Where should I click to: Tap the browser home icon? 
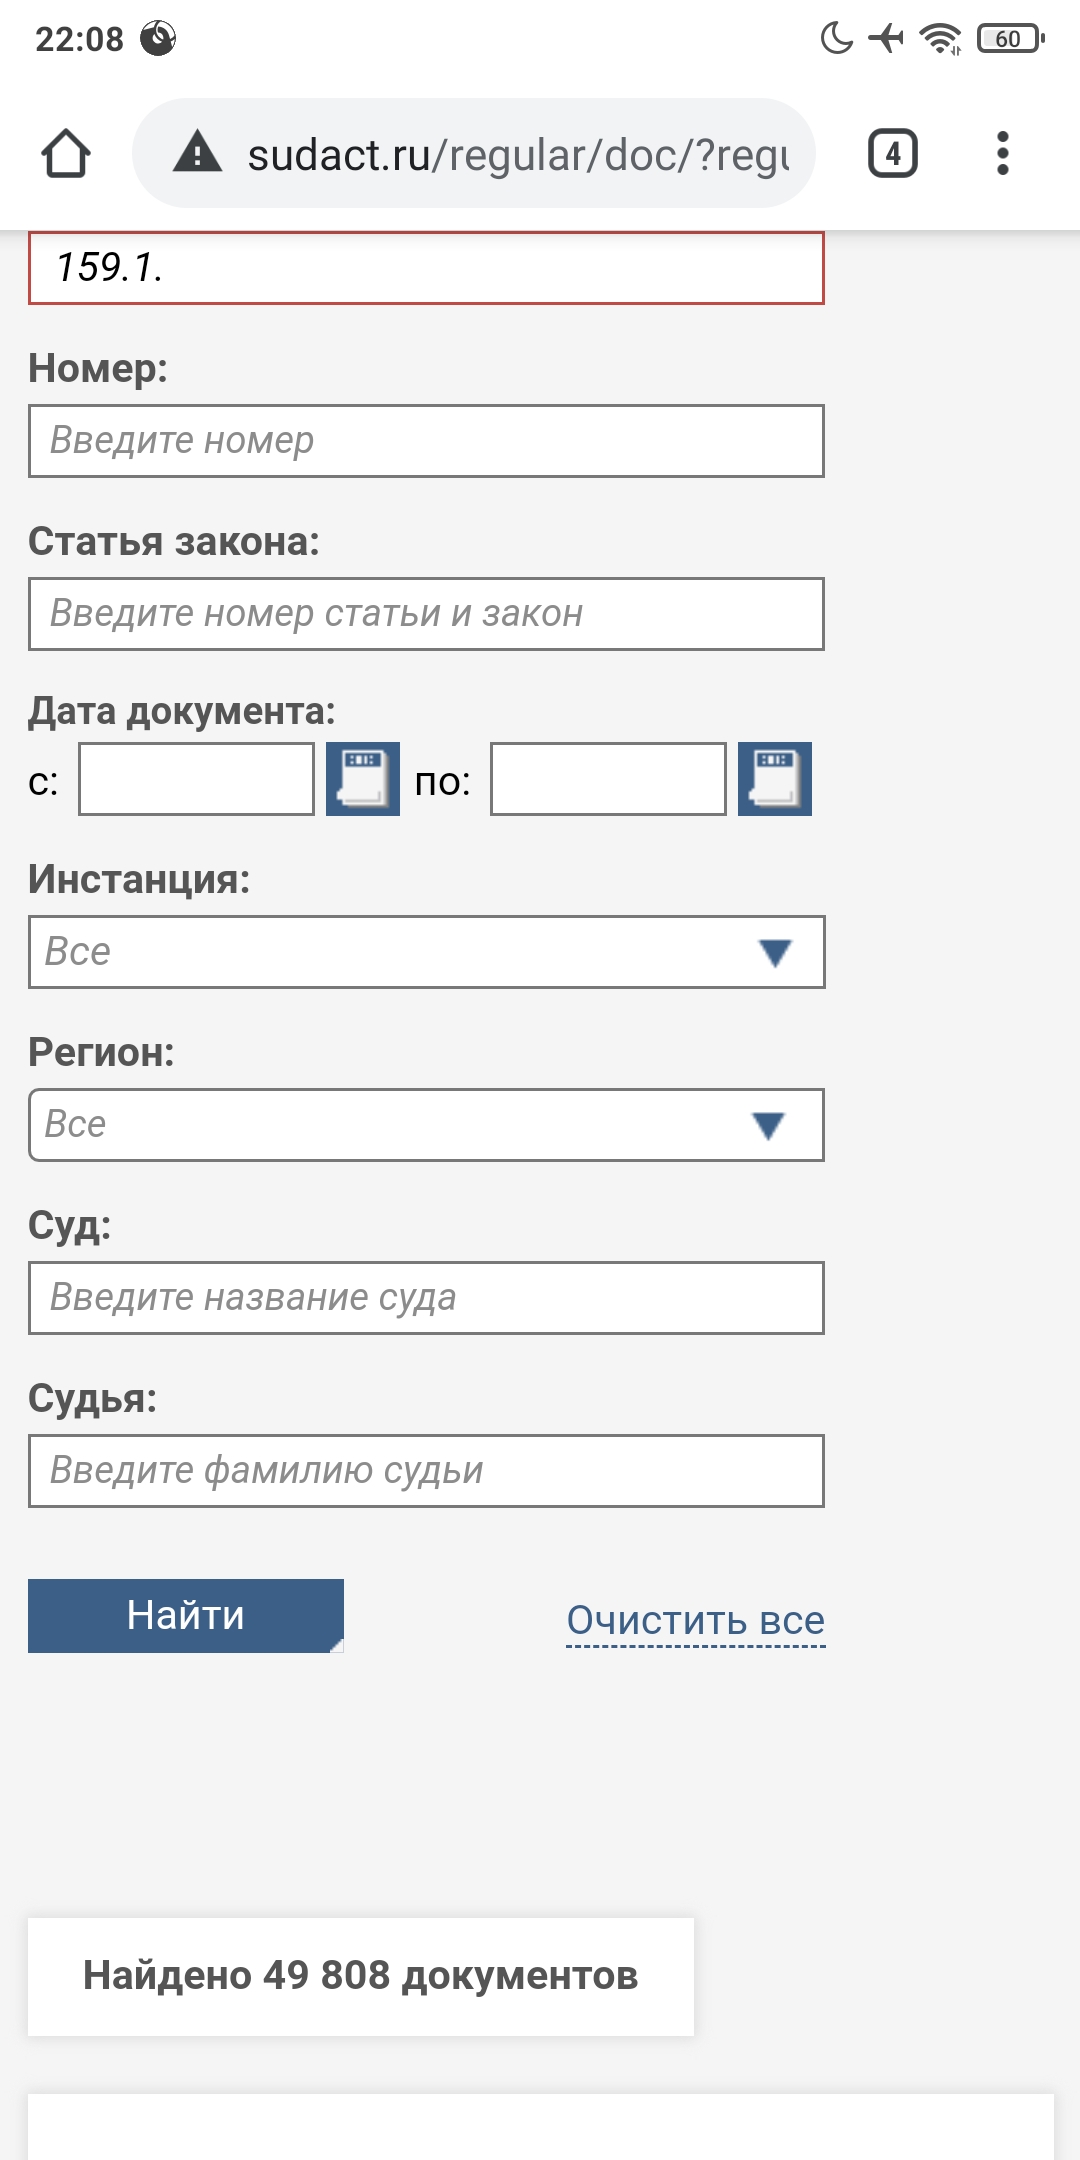pyautogui.click(x=66, y=154)
